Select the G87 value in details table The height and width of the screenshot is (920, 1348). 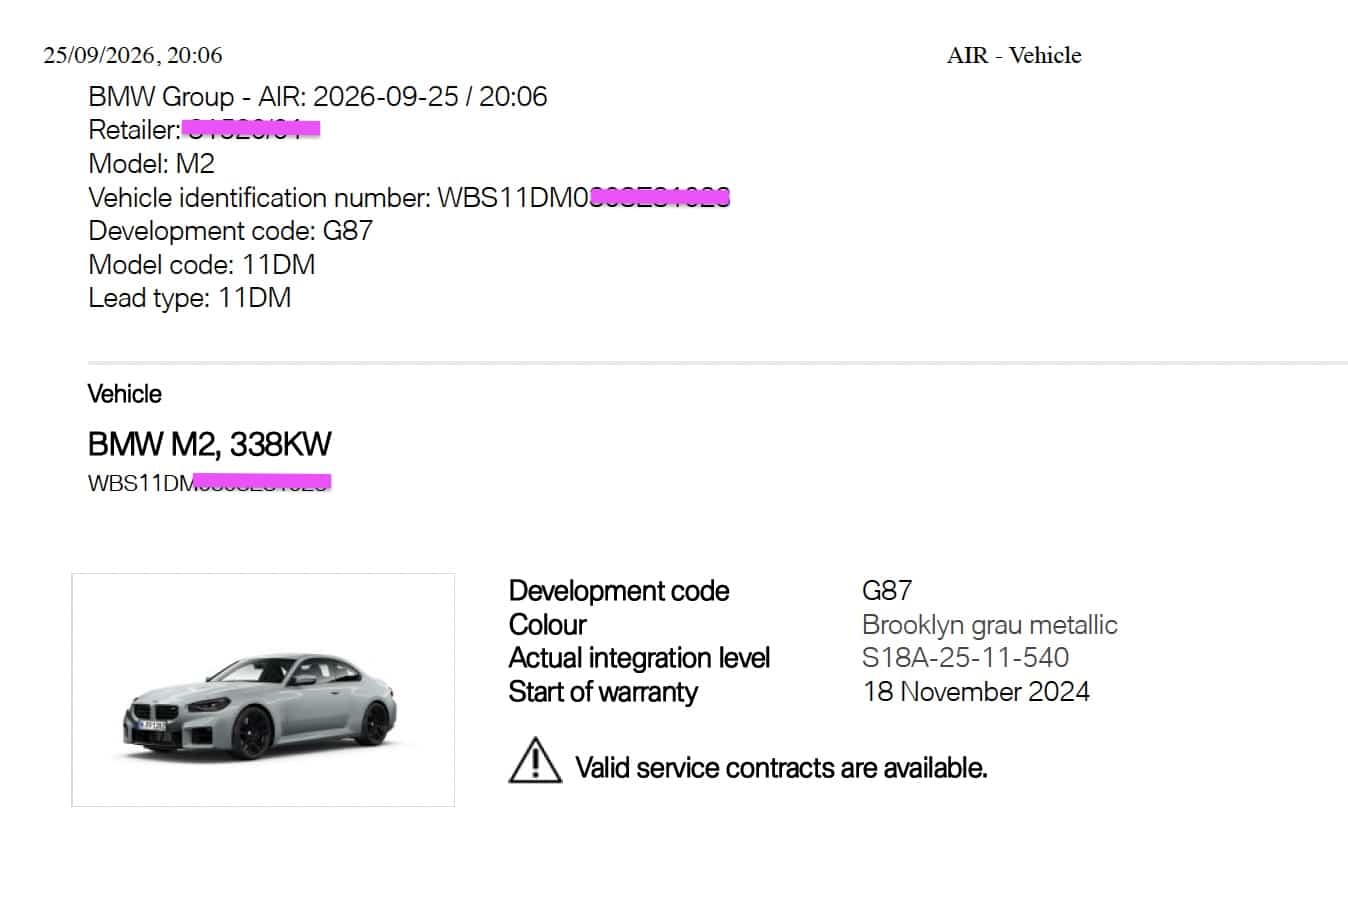click(x=887, y=591)
